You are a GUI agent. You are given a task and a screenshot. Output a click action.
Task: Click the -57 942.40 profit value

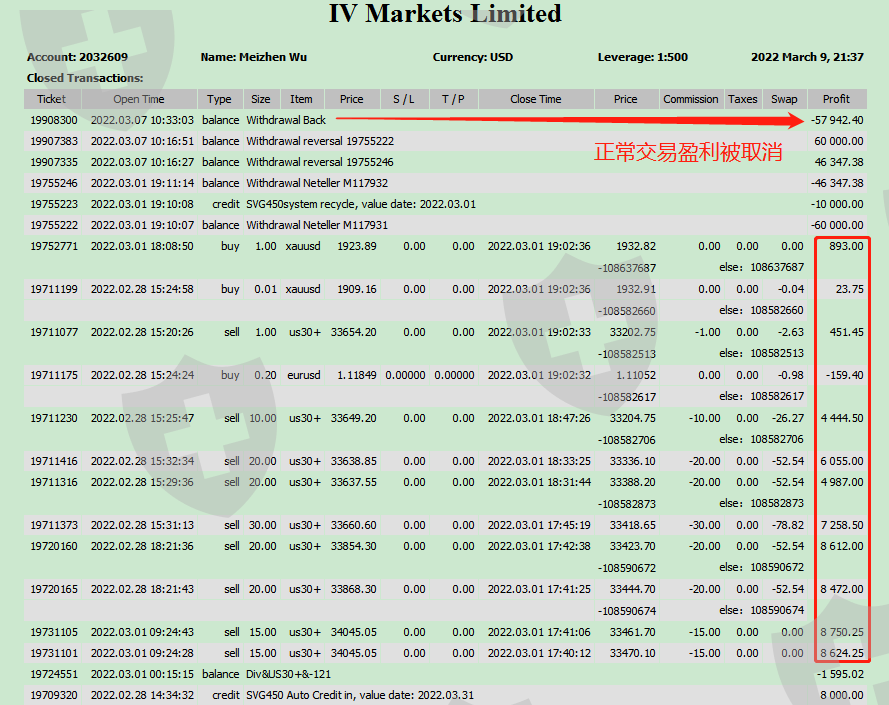tap(837, 120)
